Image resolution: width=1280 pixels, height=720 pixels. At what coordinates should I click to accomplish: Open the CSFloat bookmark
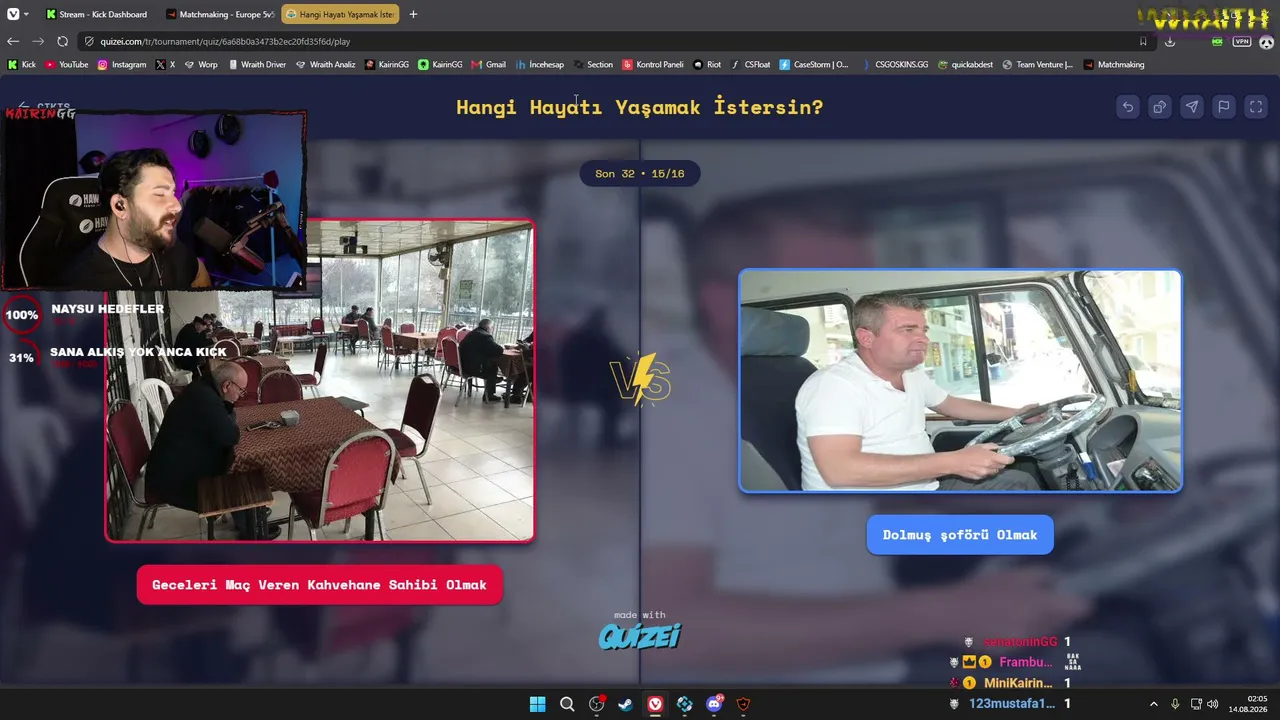[751, 65]
